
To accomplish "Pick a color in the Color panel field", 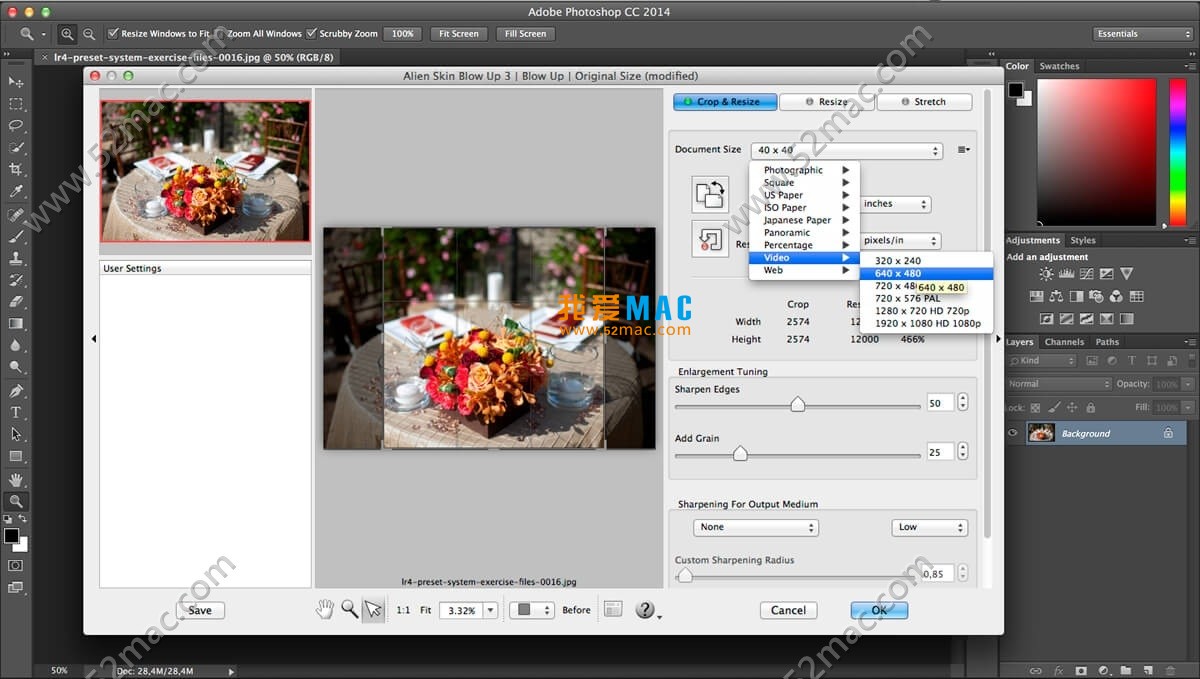I will click(1096, 152).
